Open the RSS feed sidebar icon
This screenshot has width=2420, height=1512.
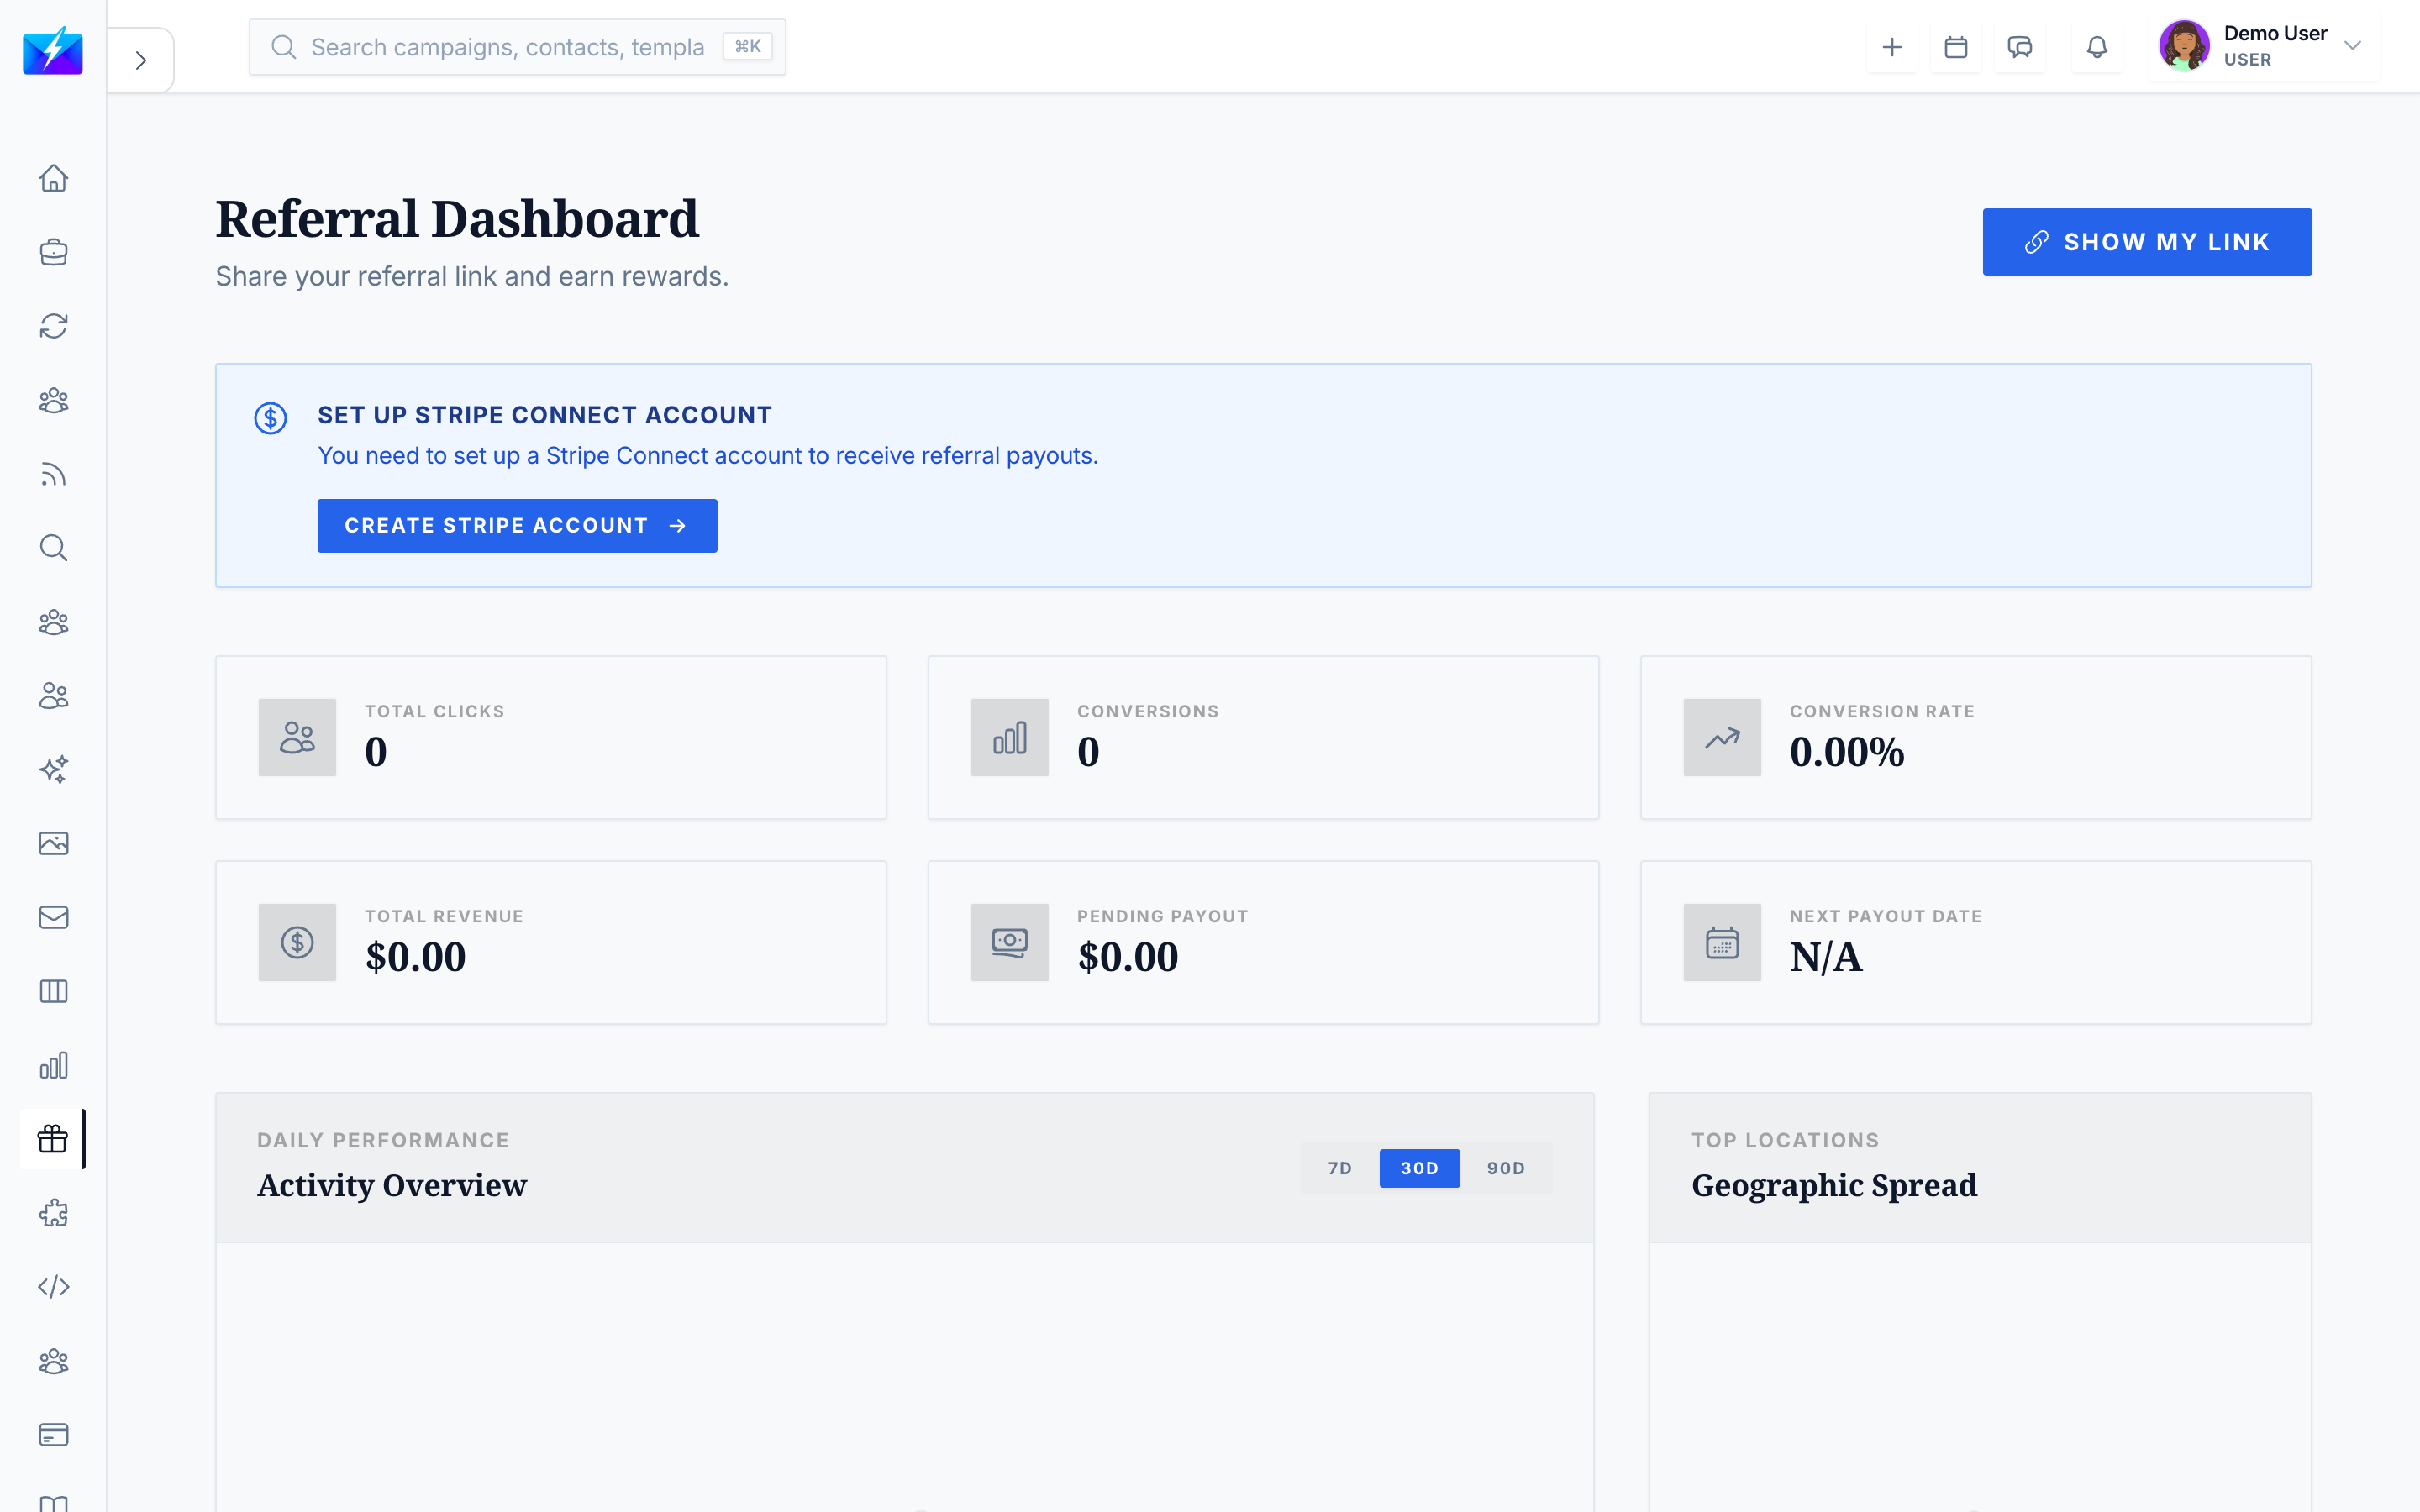pos(53,474)
